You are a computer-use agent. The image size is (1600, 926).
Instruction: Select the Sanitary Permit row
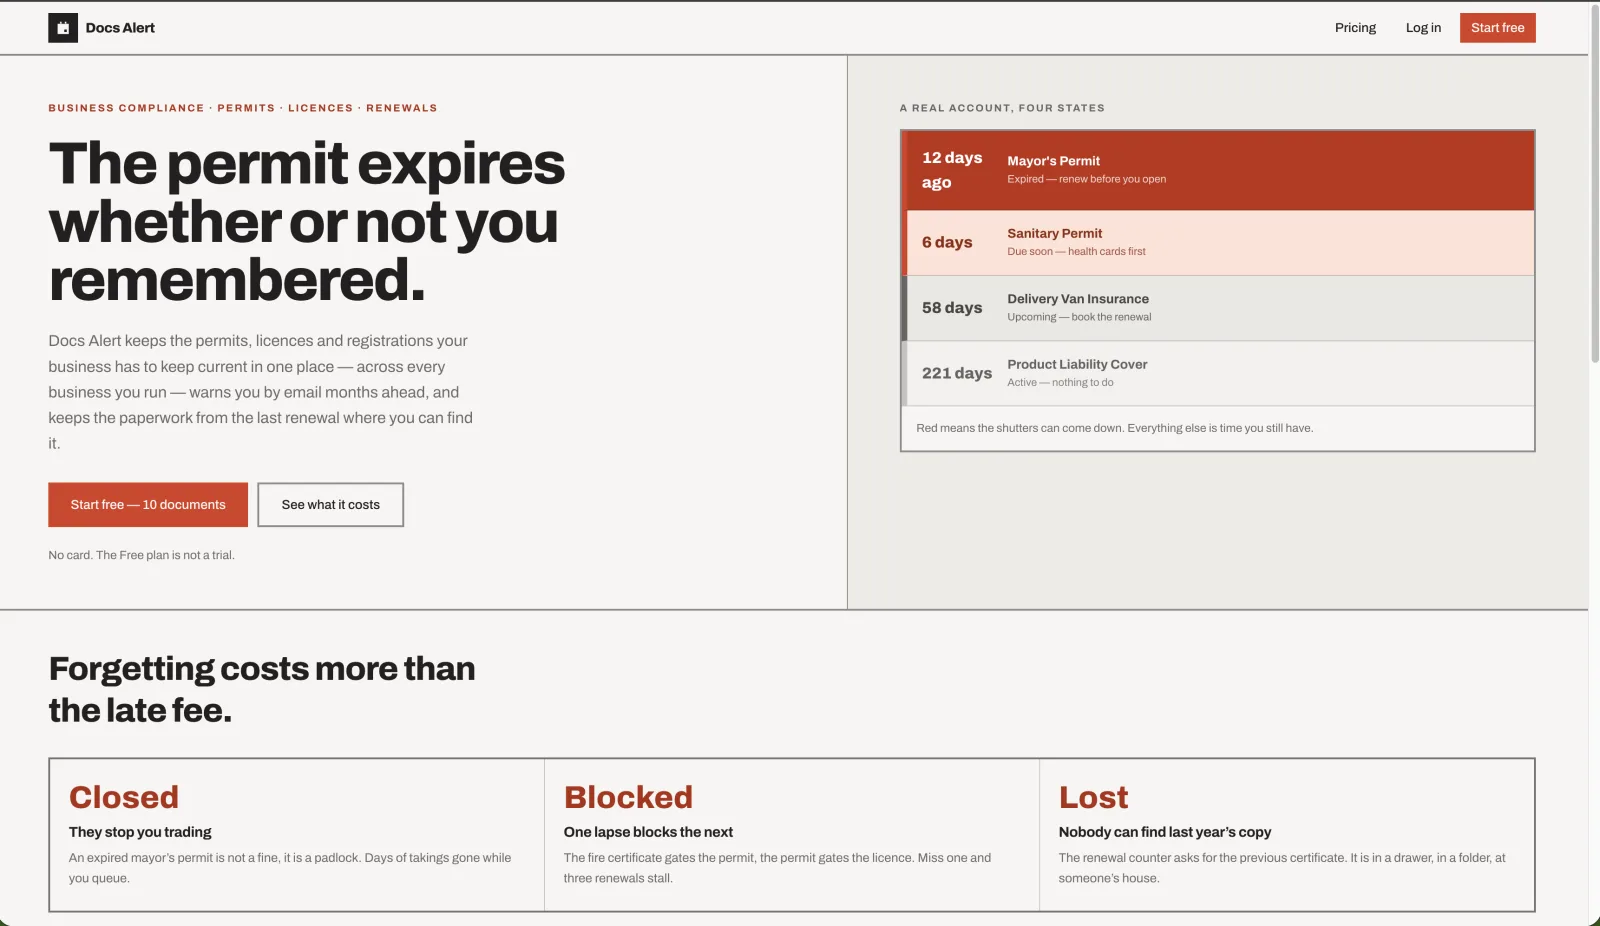(1218, 243)
